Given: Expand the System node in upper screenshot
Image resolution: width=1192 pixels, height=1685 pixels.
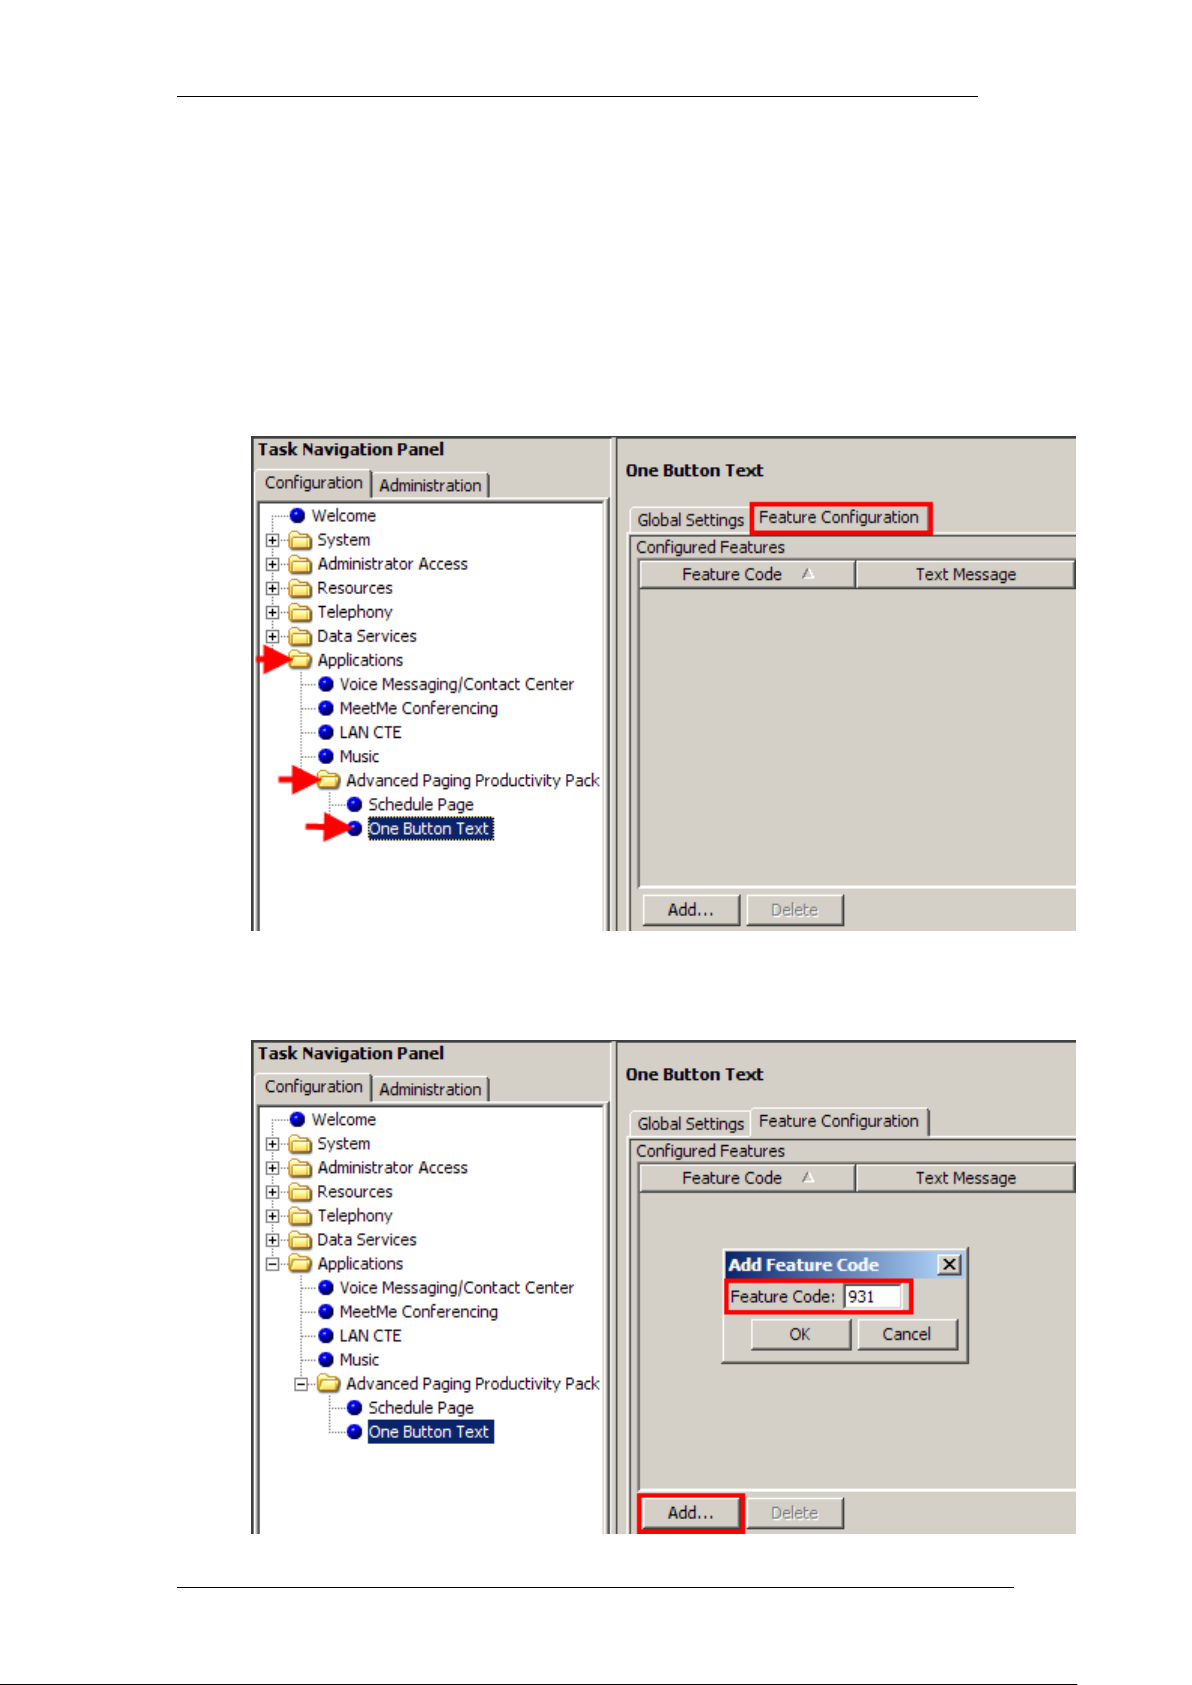Looking at the screenshot, I should point(273,540).
